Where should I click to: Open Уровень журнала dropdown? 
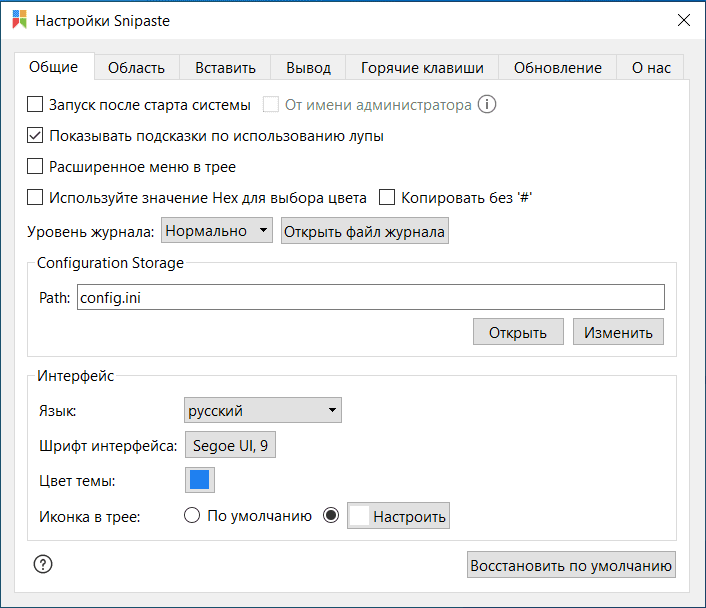pyautogui.click(x=216, y=231)
